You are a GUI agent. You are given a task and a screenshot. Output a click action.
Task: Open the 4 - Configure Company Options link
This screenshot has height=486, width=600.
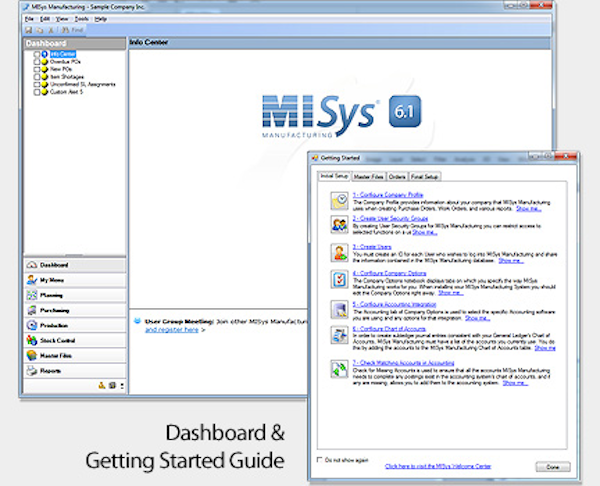(389, 273)
